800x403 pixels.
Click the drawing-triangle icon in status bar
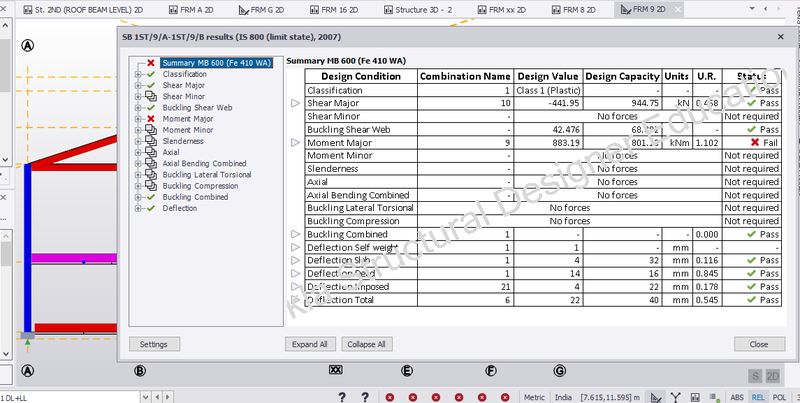657,397
